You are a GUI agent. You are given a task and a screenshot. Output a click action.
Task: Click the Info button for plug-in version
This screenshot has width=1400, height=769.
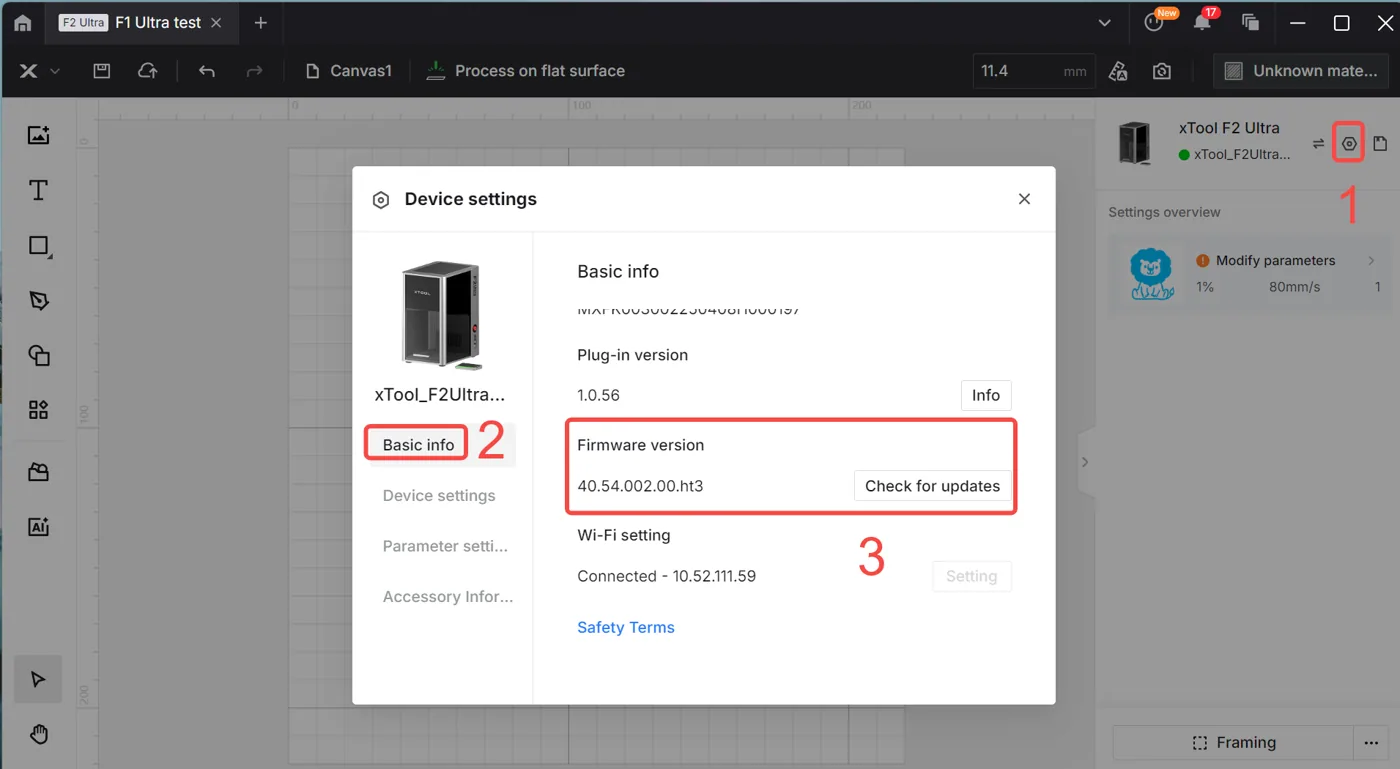pos(986,395)
